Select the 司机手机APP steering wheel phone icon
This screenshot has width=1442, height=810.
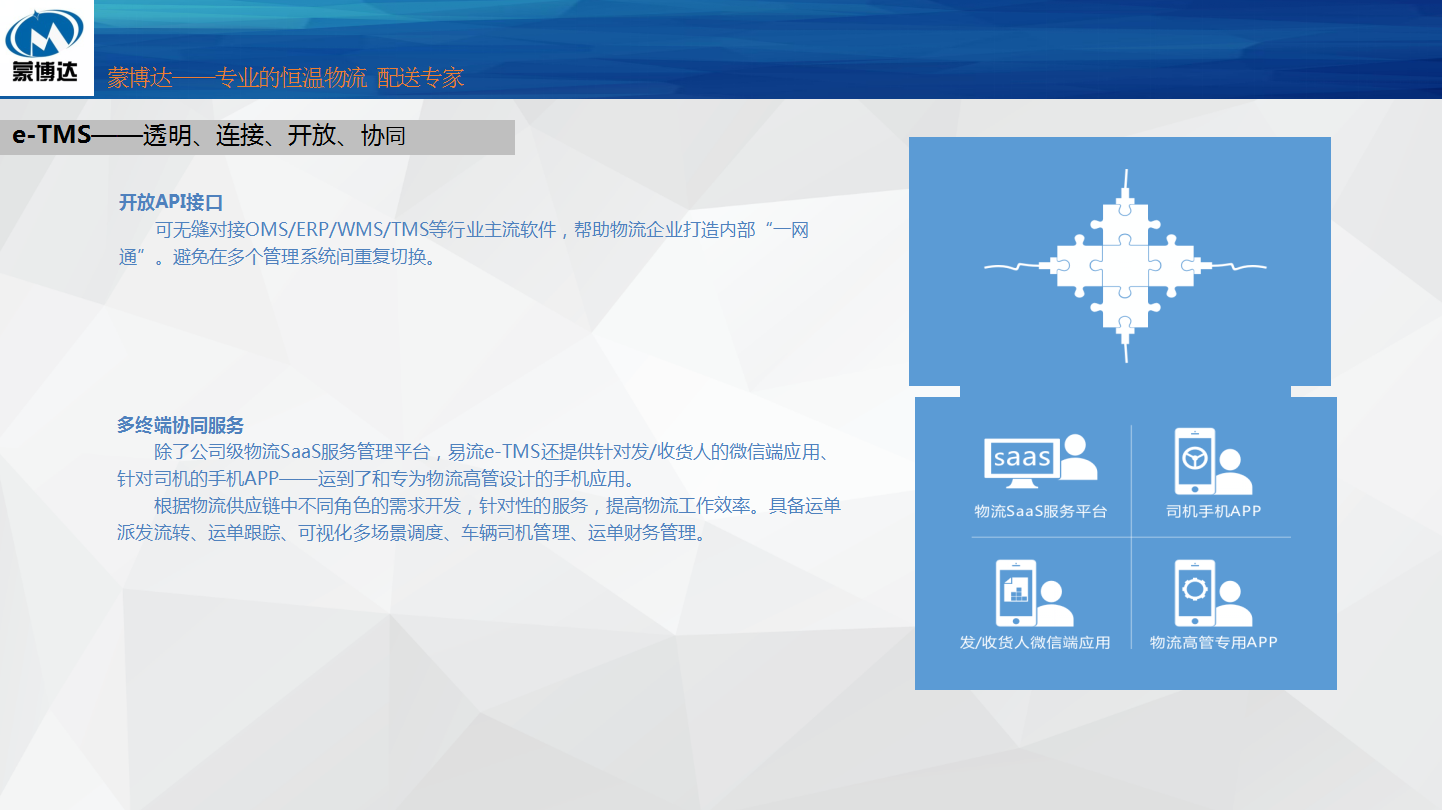[1212, 461]
